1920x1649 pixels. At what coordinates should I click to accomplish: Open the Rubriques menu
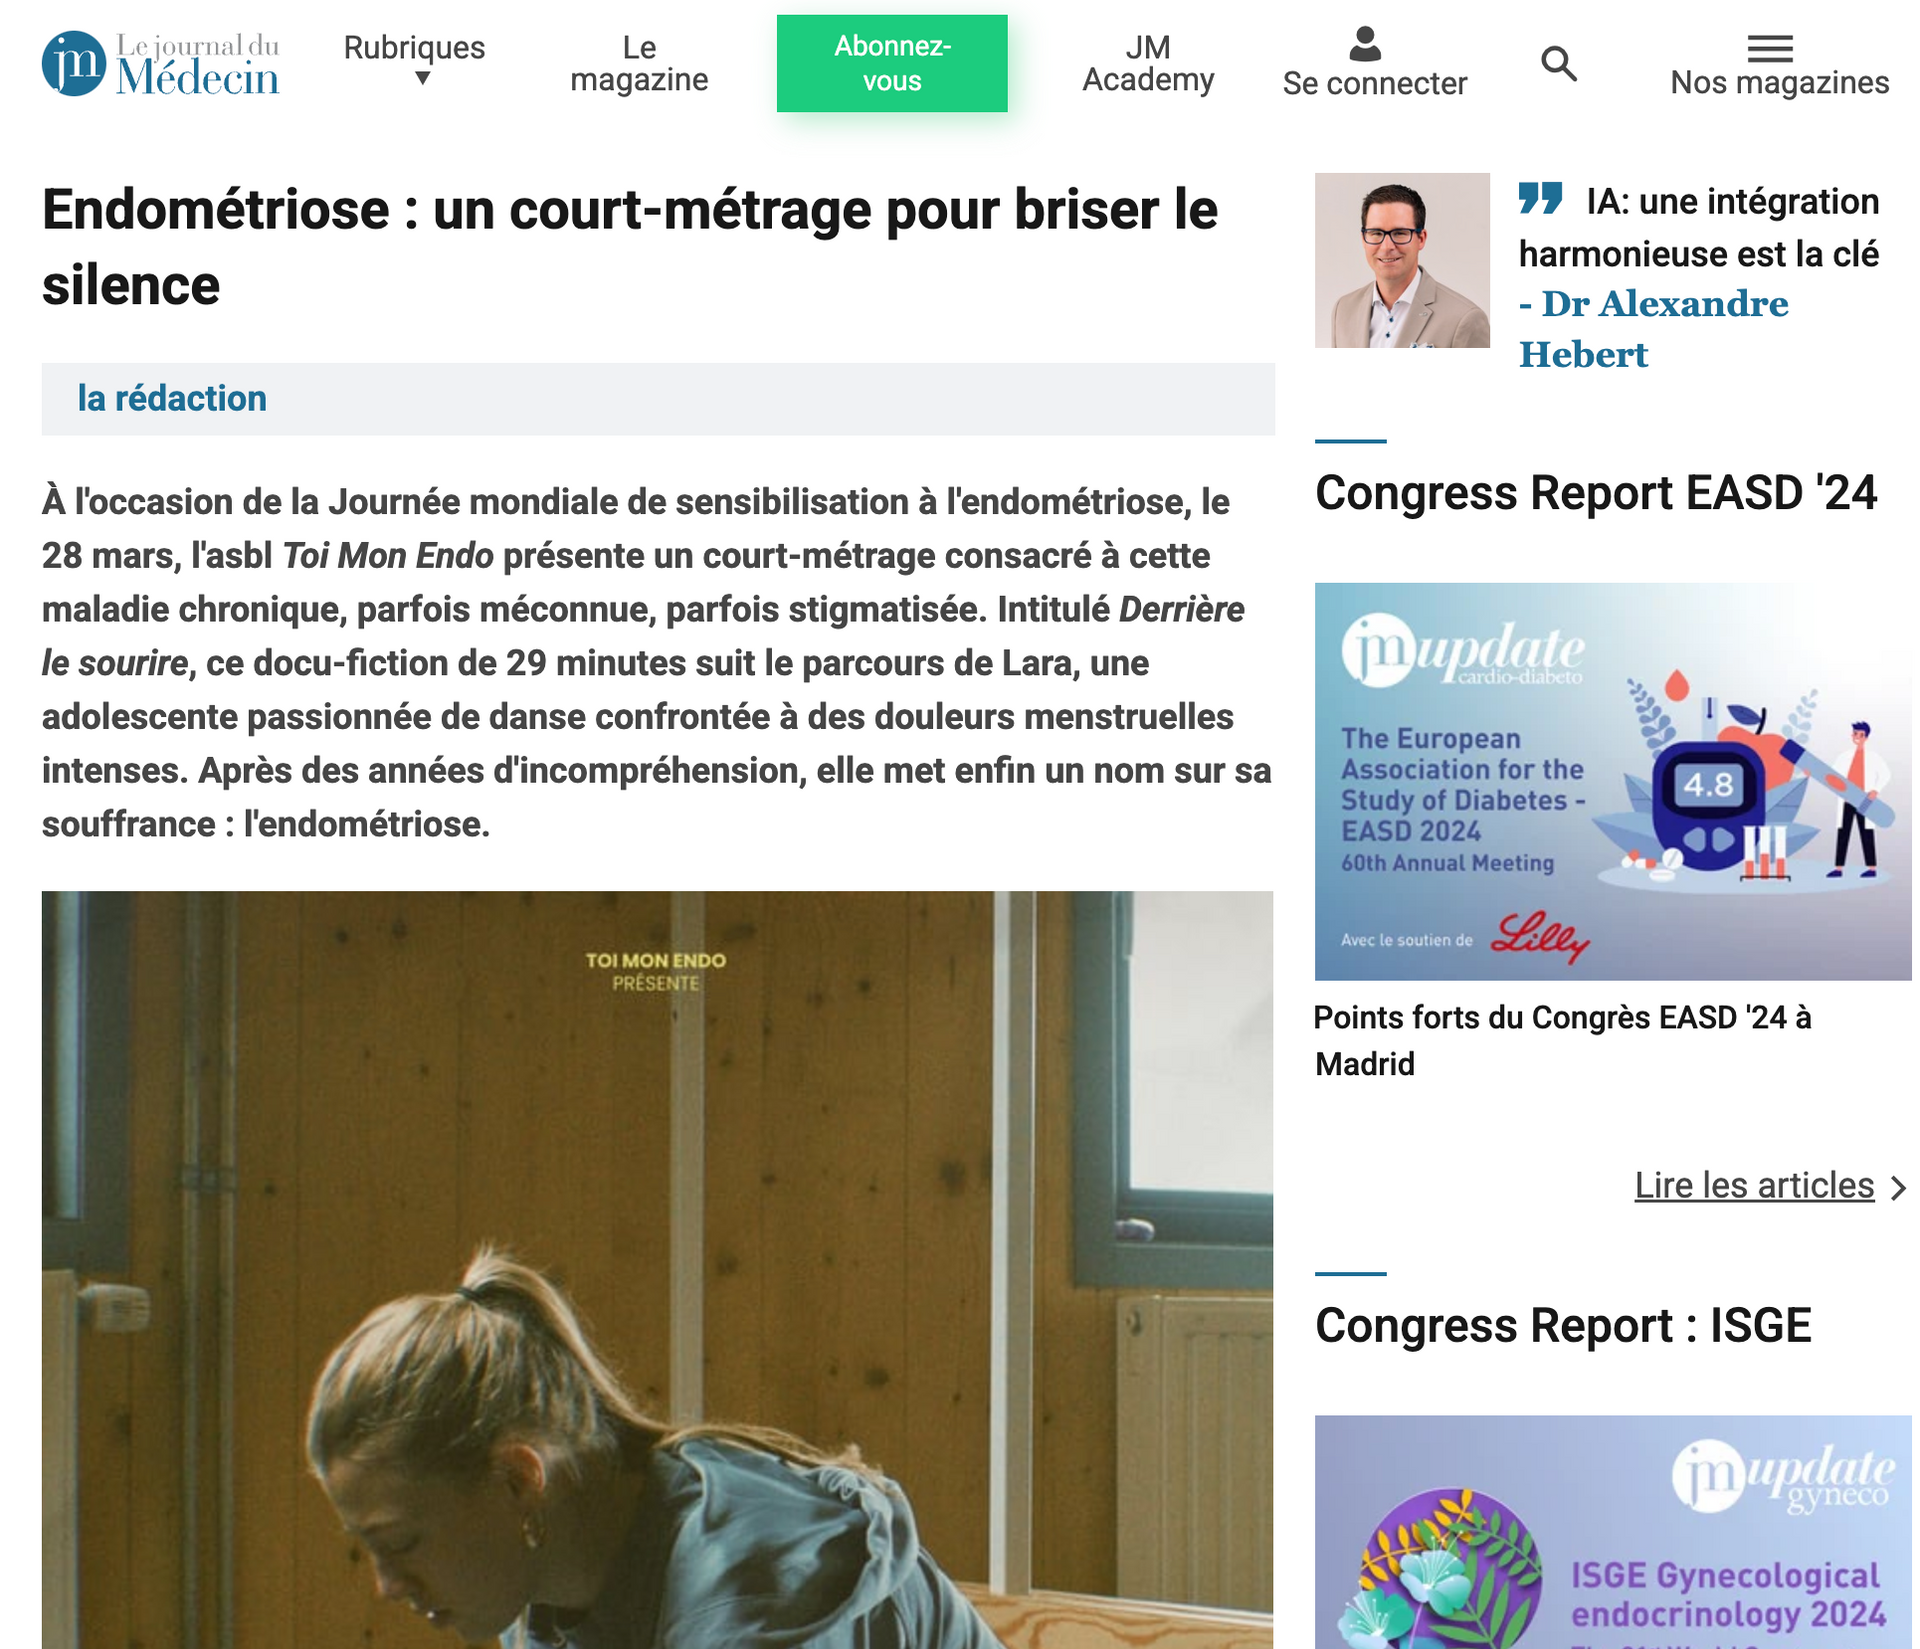(414, 47)
